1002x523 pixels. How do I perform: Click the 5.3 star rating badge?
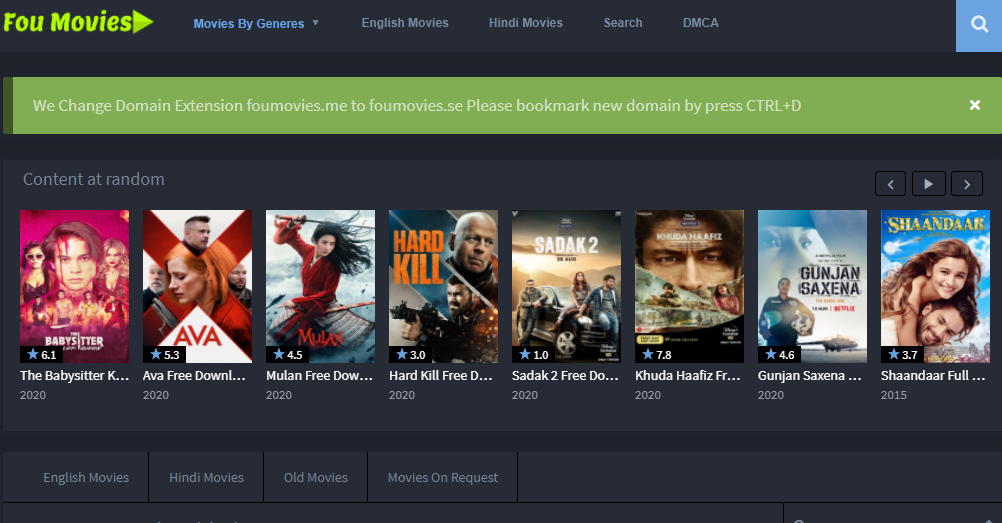point(164,354)
